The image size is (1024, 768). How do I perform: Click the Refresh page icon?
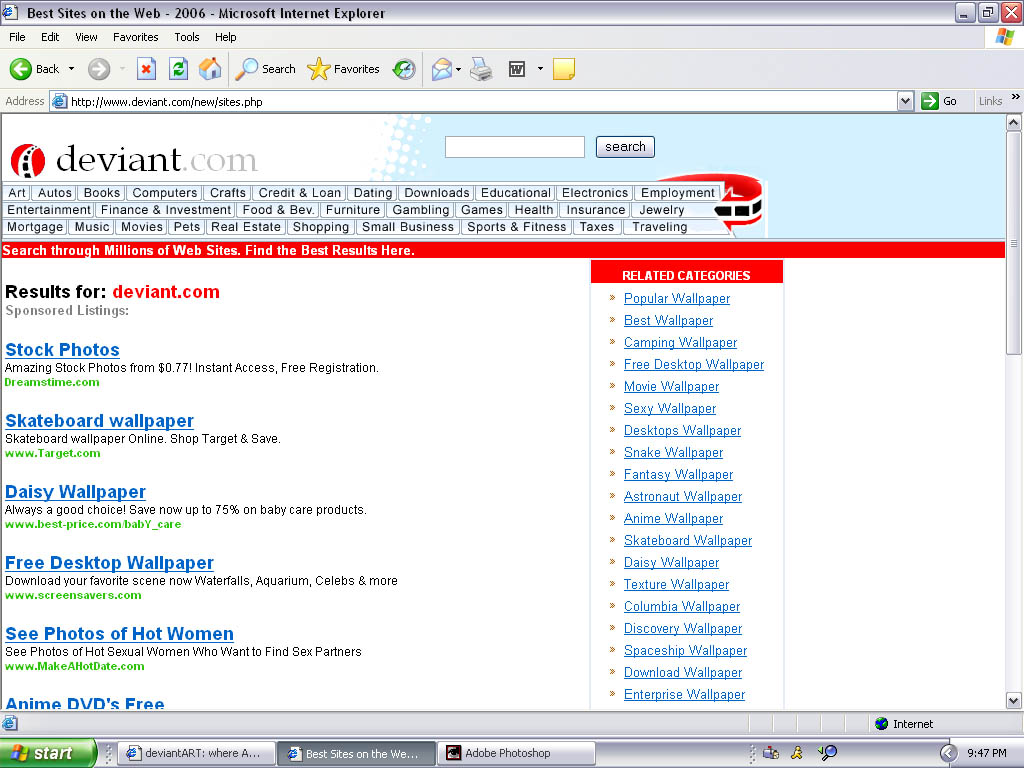pyautogui.click(x=178, y=69)
